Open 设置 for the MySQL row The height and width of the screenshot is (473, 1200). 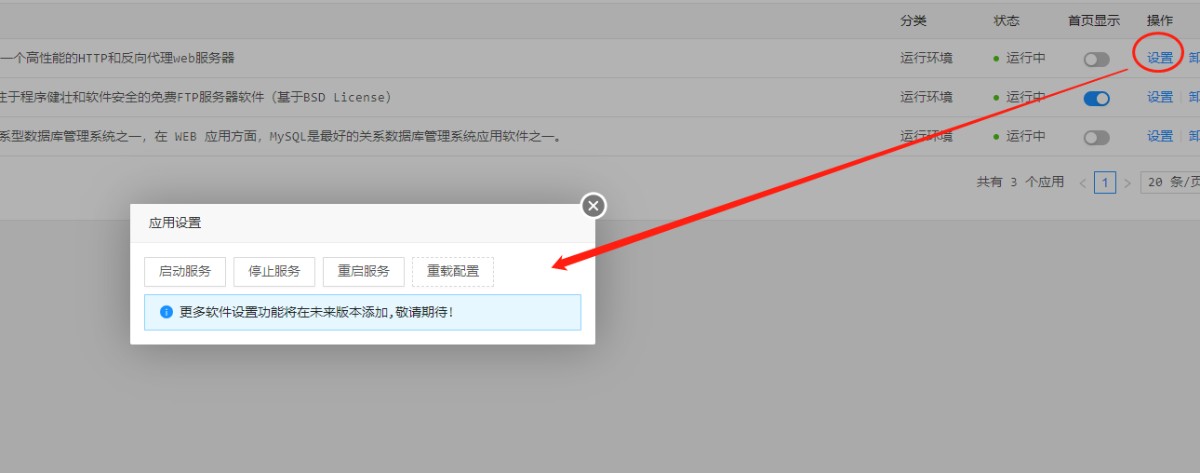click(1160, 136)
